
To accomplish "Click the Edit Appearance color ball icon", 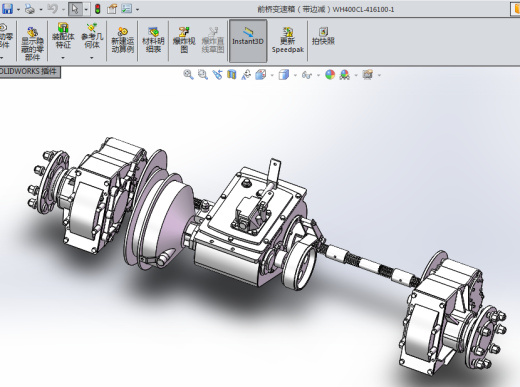I will tap(330, 75).
